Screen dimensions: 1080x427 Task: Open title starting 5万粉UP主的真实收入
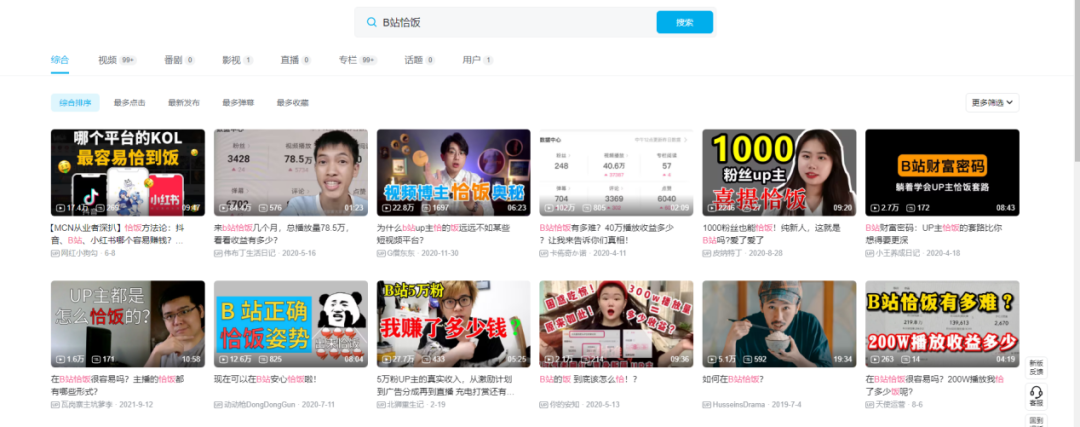click(x=446, y=385)
